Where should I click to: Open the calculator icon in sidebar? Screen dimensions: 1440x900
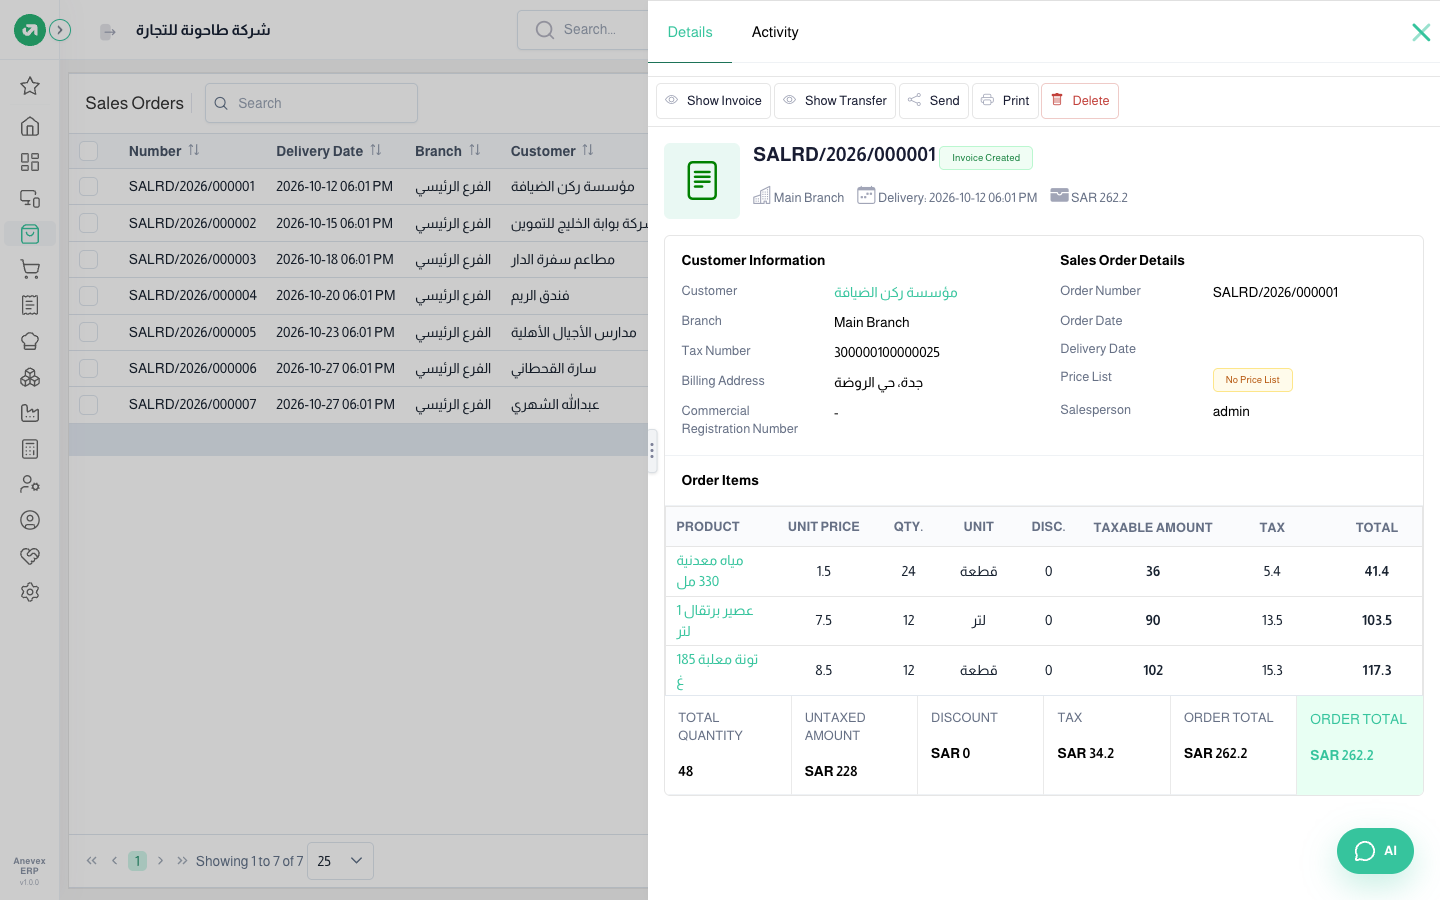point(30,449)
